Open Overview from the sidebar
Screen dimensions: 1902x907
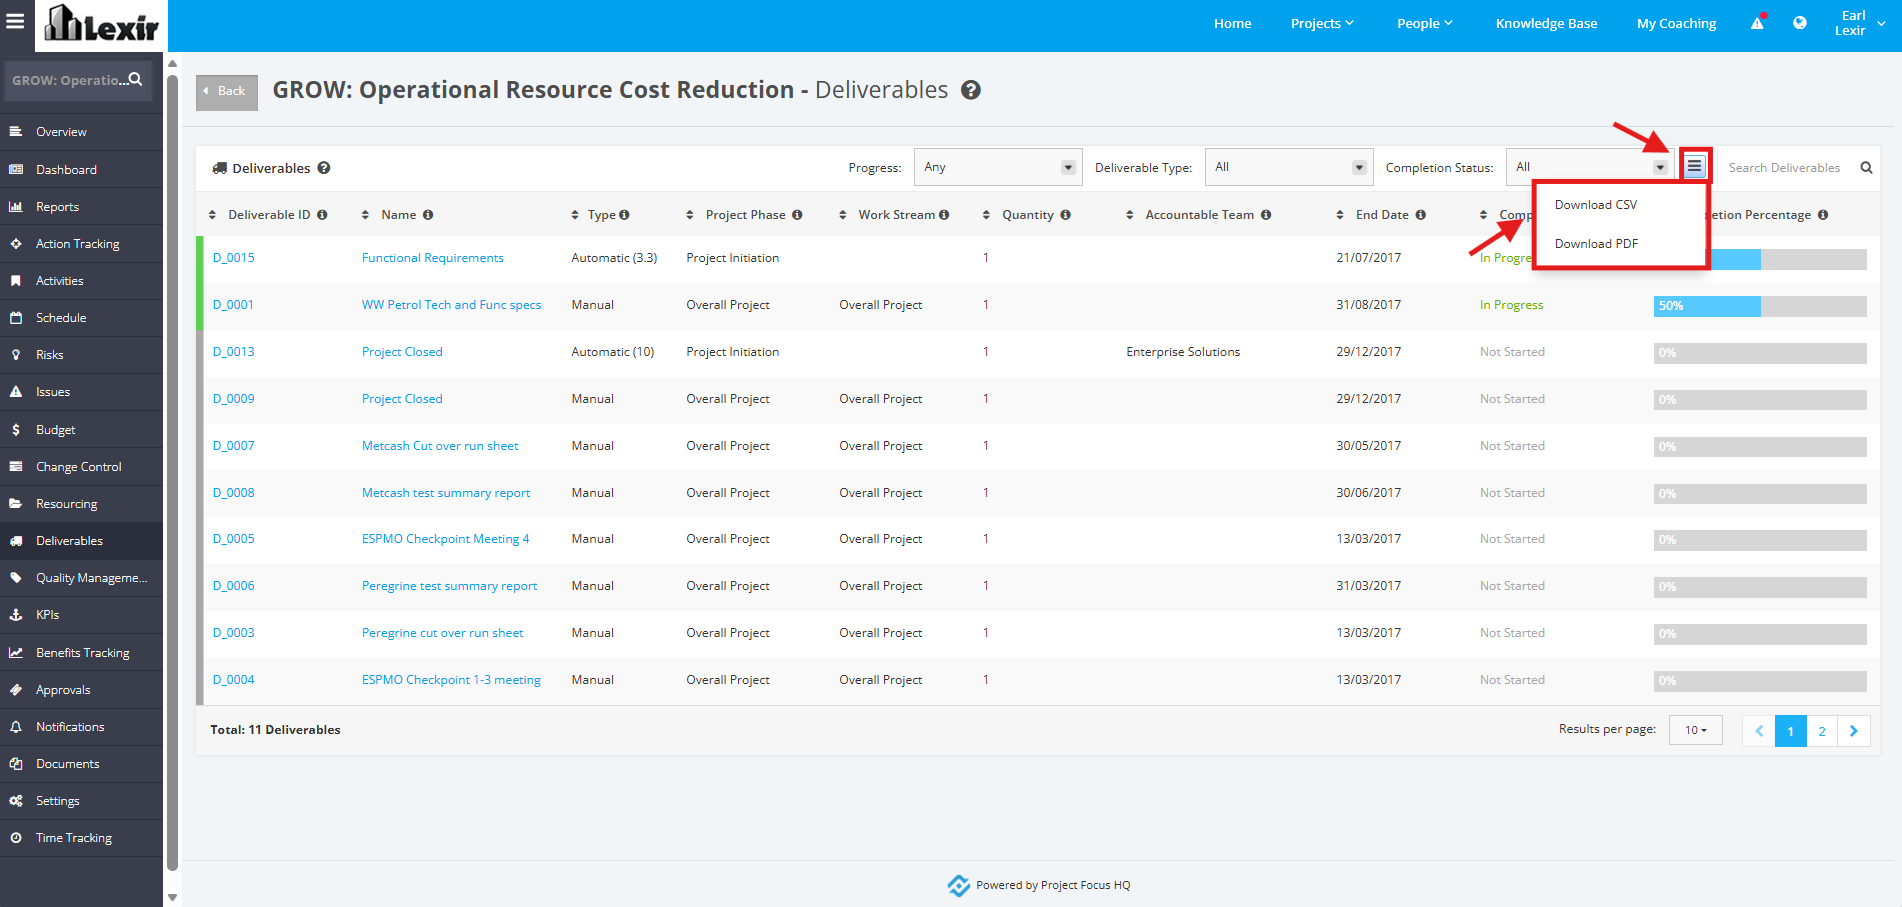pos(81,132)
